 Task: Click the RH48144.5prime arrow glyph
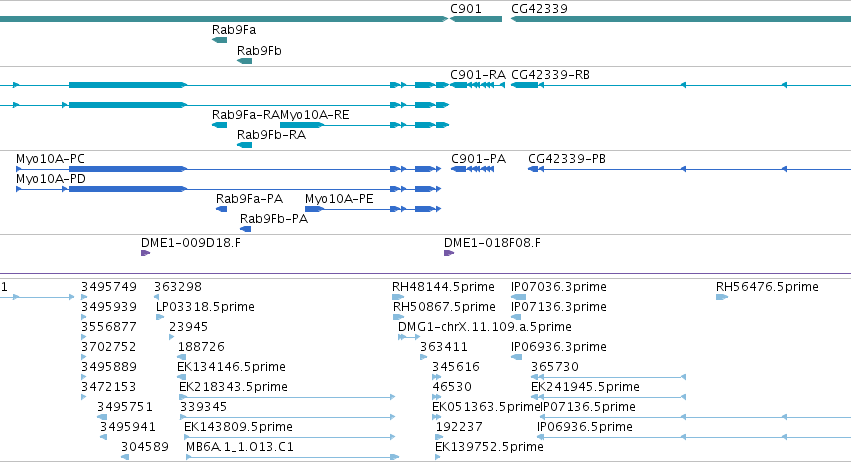pyautogui.click(x=398, y=297)
